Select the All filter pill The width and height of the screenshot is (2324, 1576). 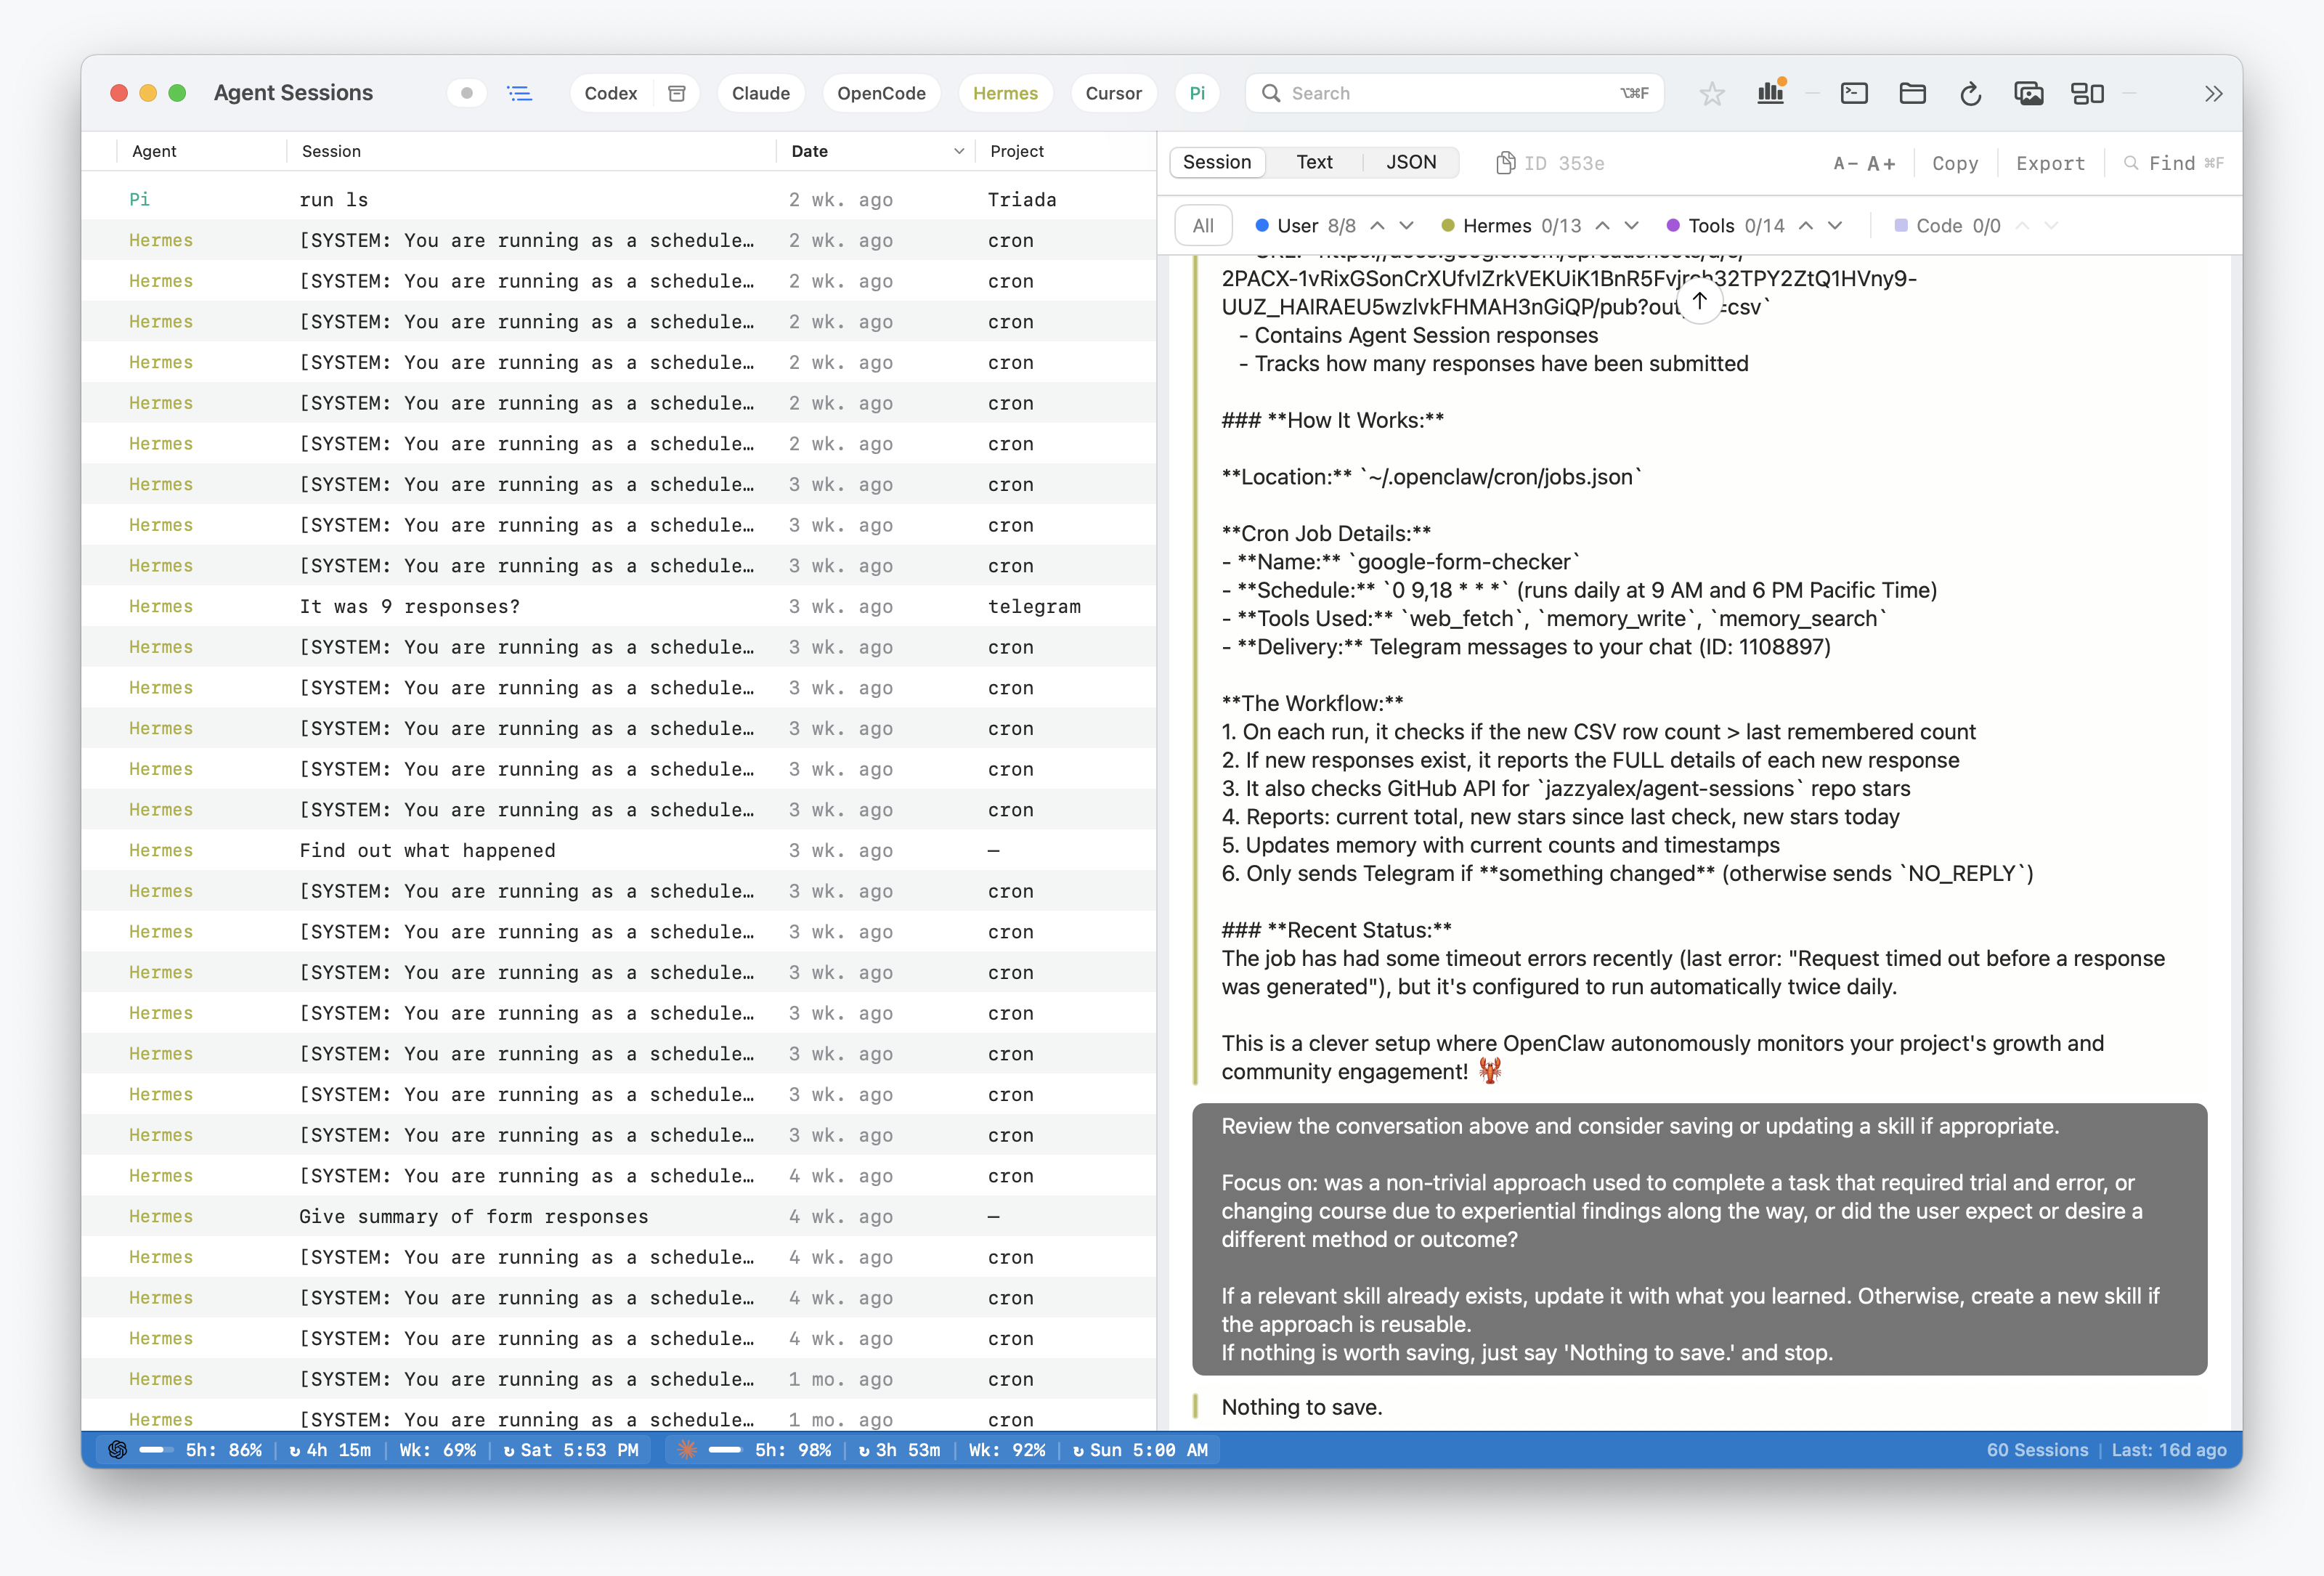pos(1203,226)
